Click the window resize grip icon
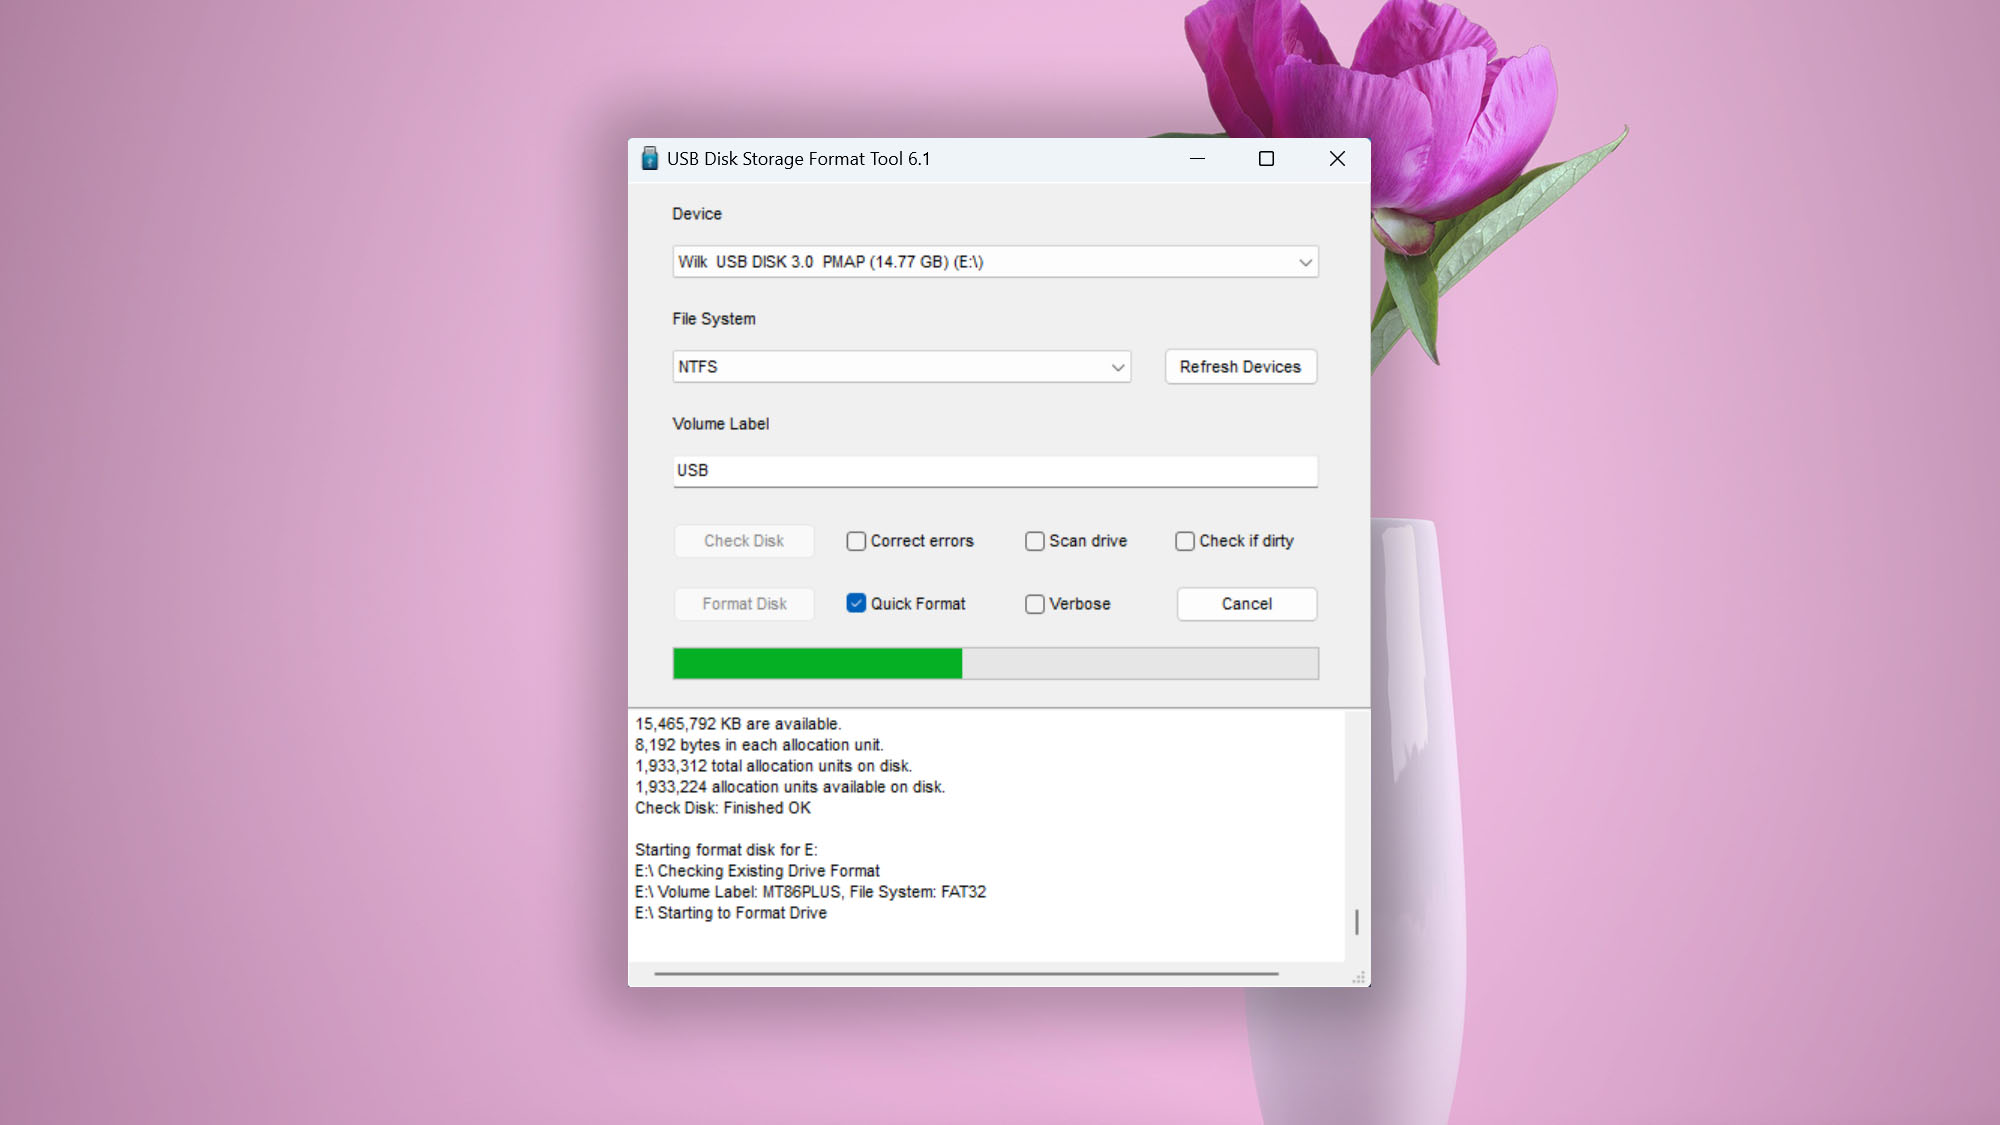The image size is (2000, 1125). click(x=1359, y=977)
